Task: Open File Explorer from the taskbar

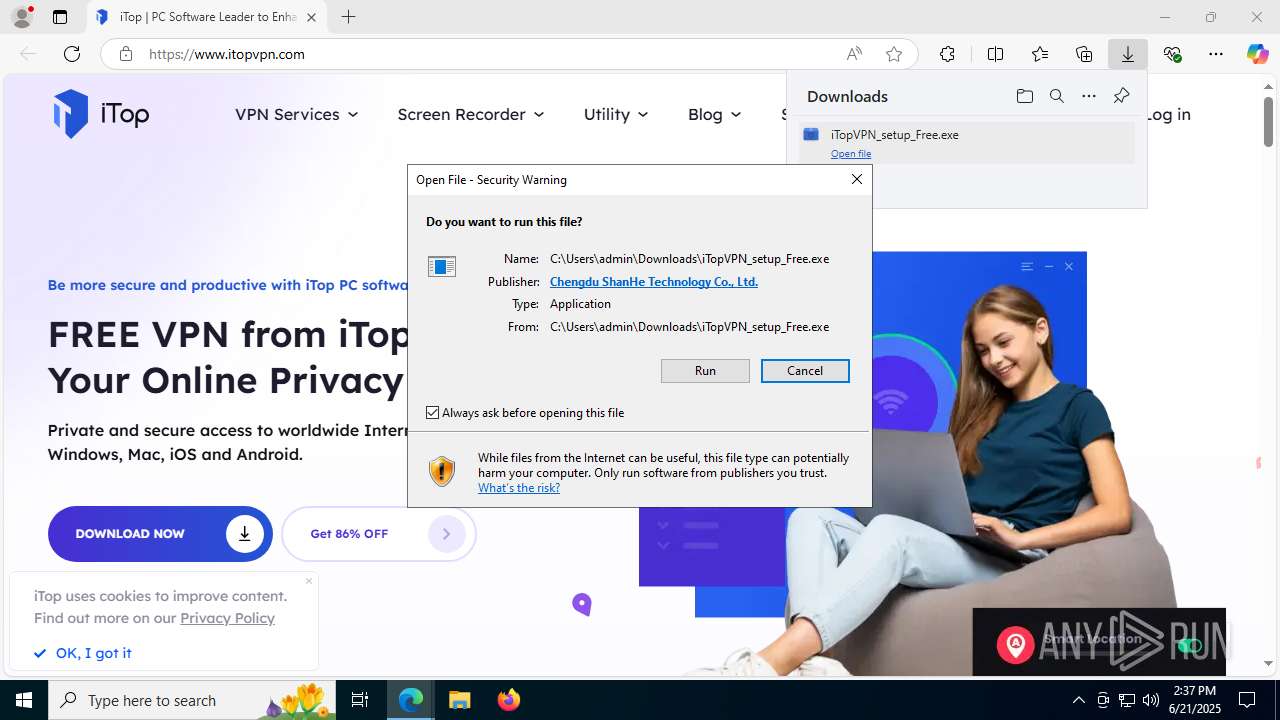Action: pos(459,700)
